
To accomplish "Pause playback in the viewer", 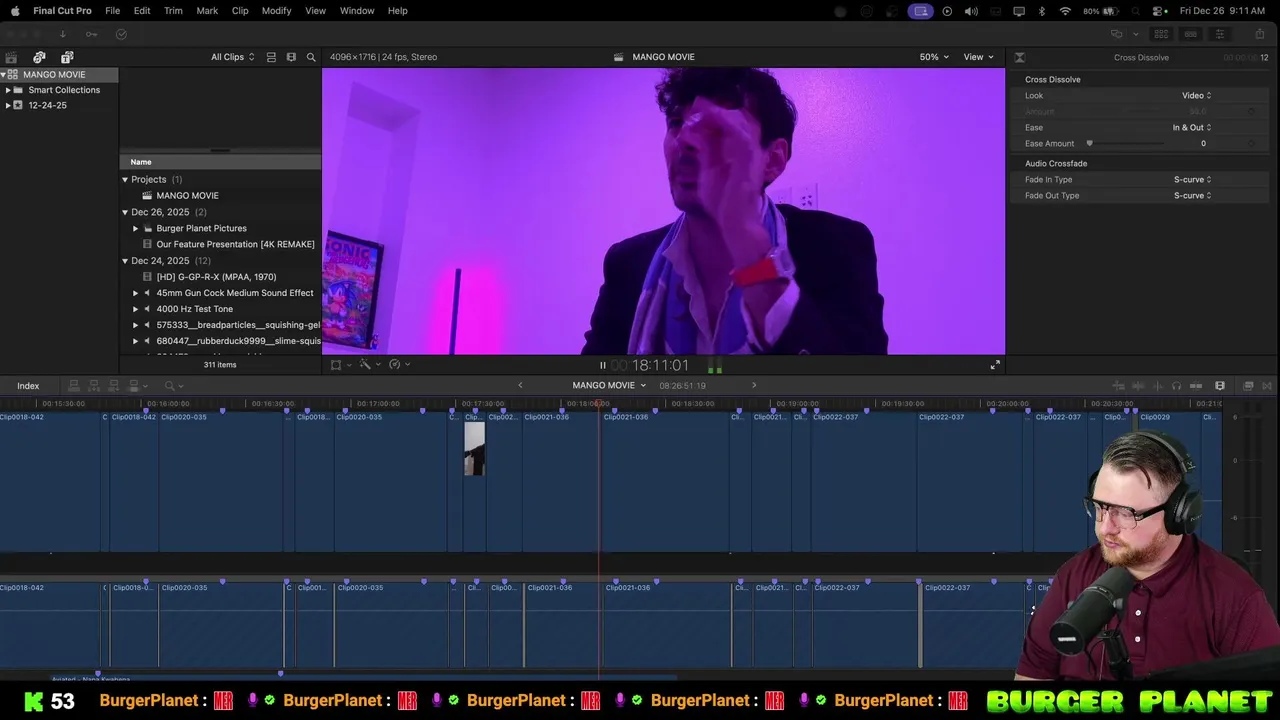I will tap(602, 365).
